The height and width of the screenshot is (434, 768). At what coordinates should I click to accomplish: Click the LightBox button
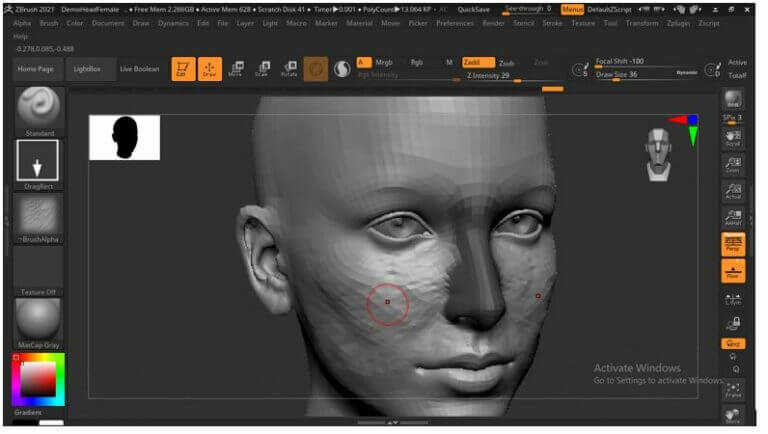point(87,69)
